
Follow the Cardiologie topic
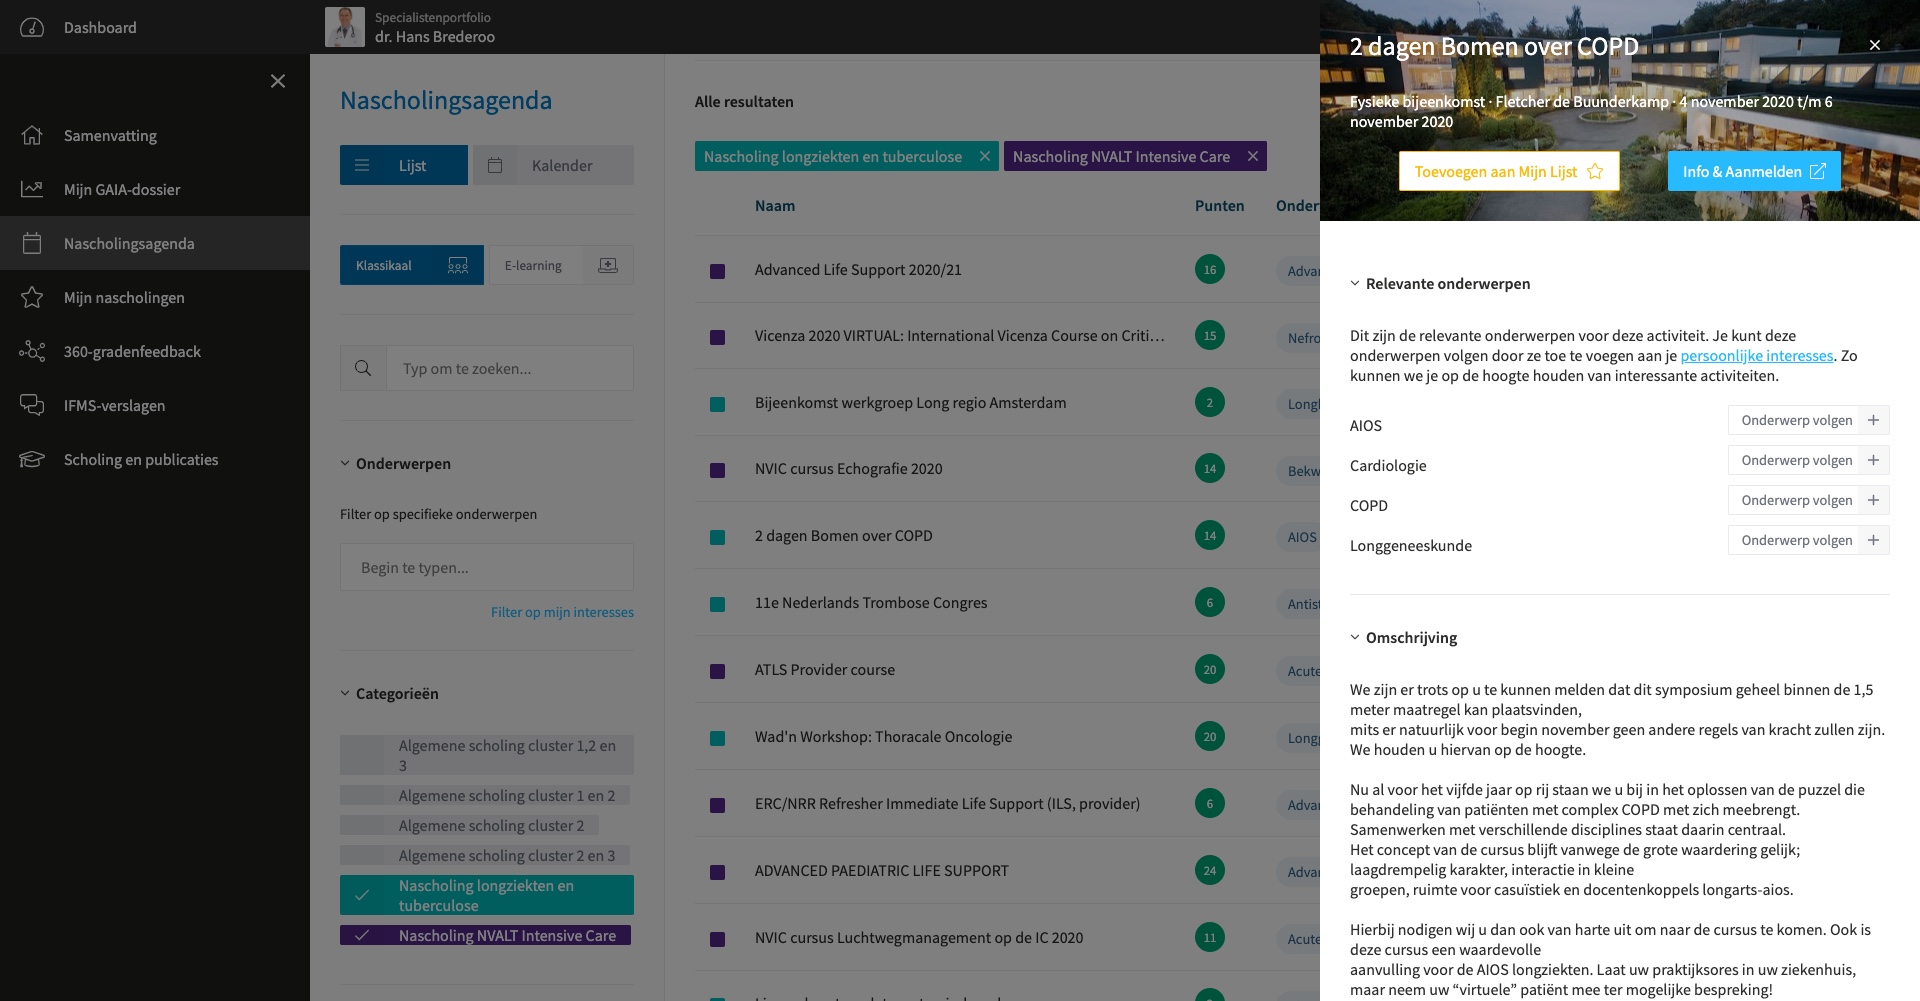click(x=1809, y=460)
